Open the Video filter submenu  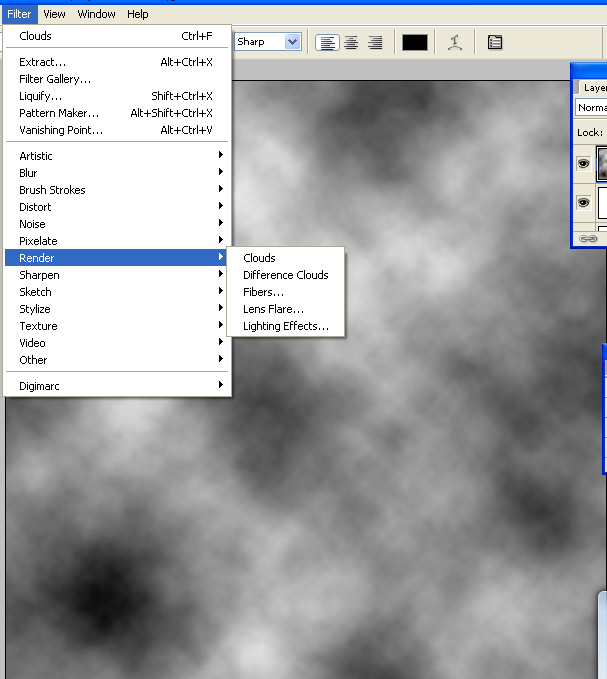point(116,343)
